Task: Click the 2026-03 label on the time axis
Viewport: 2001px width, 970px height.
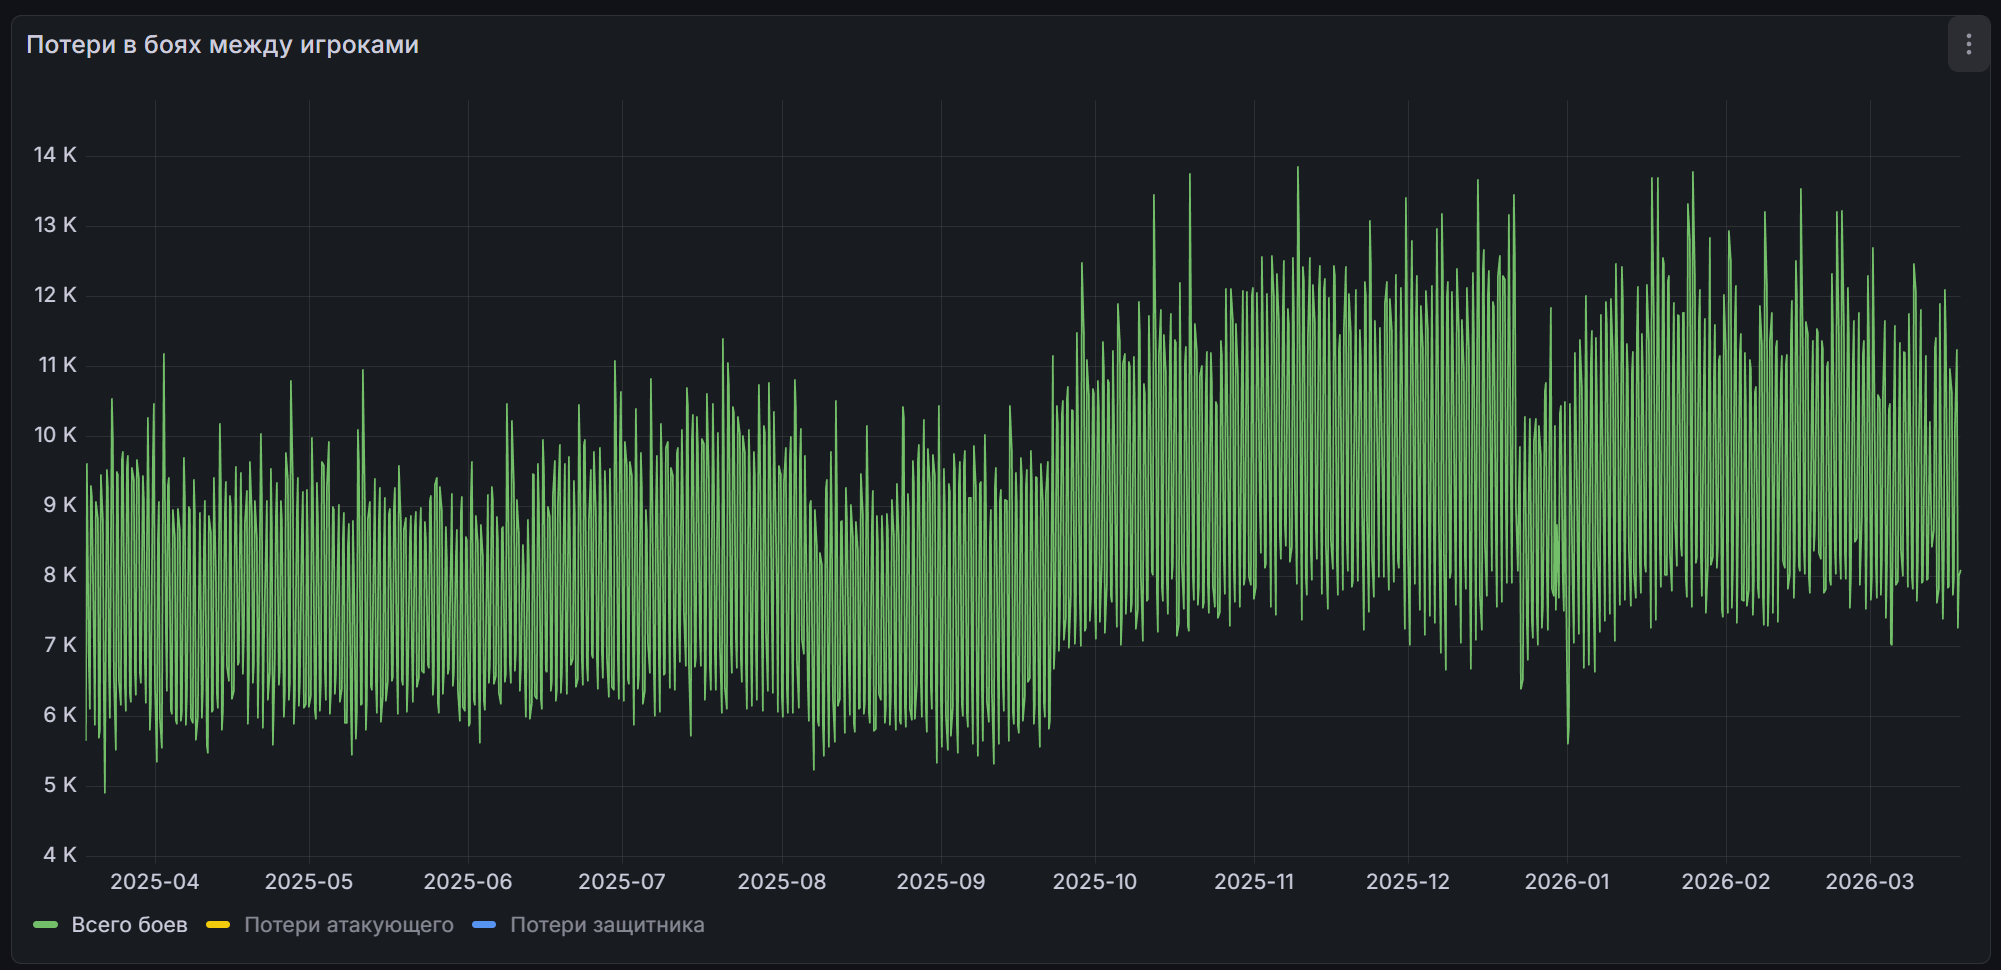Action: (1869, 882)
